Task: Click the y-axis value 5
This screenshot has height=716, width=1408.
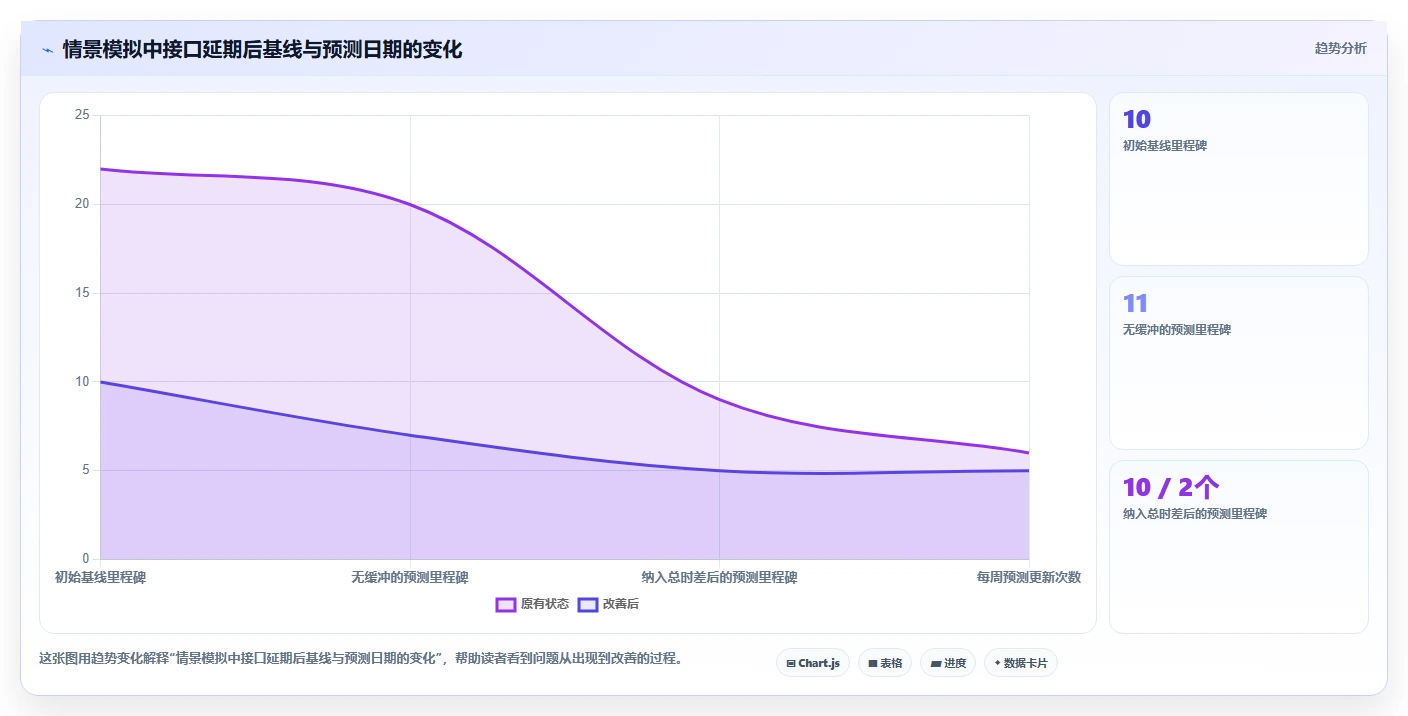Action: pos(86,470)
